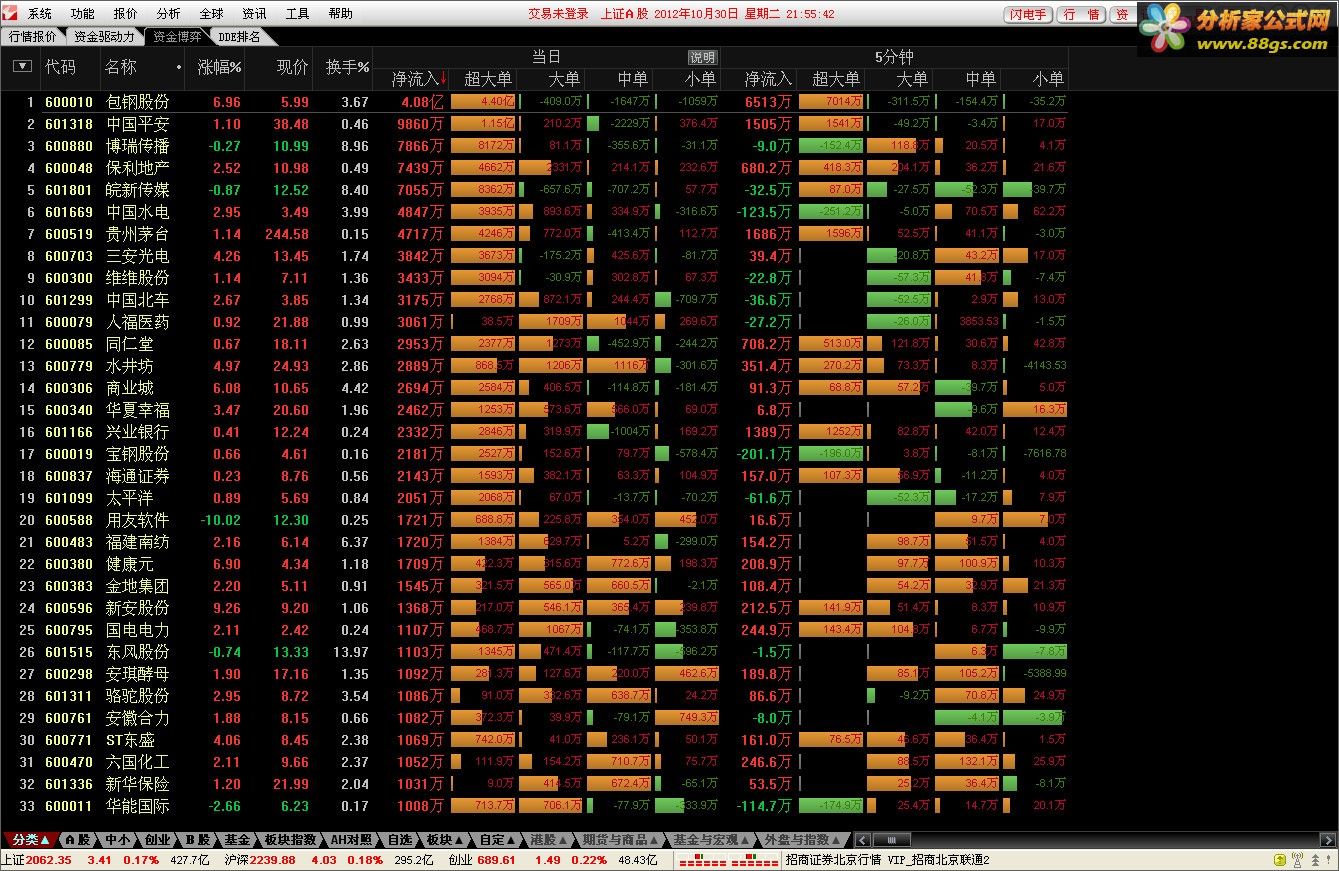Click 包钢股份's 超大单 4.40亿 orange bar
This screenshot has height=871, width=1339.
tap(484, 101)
